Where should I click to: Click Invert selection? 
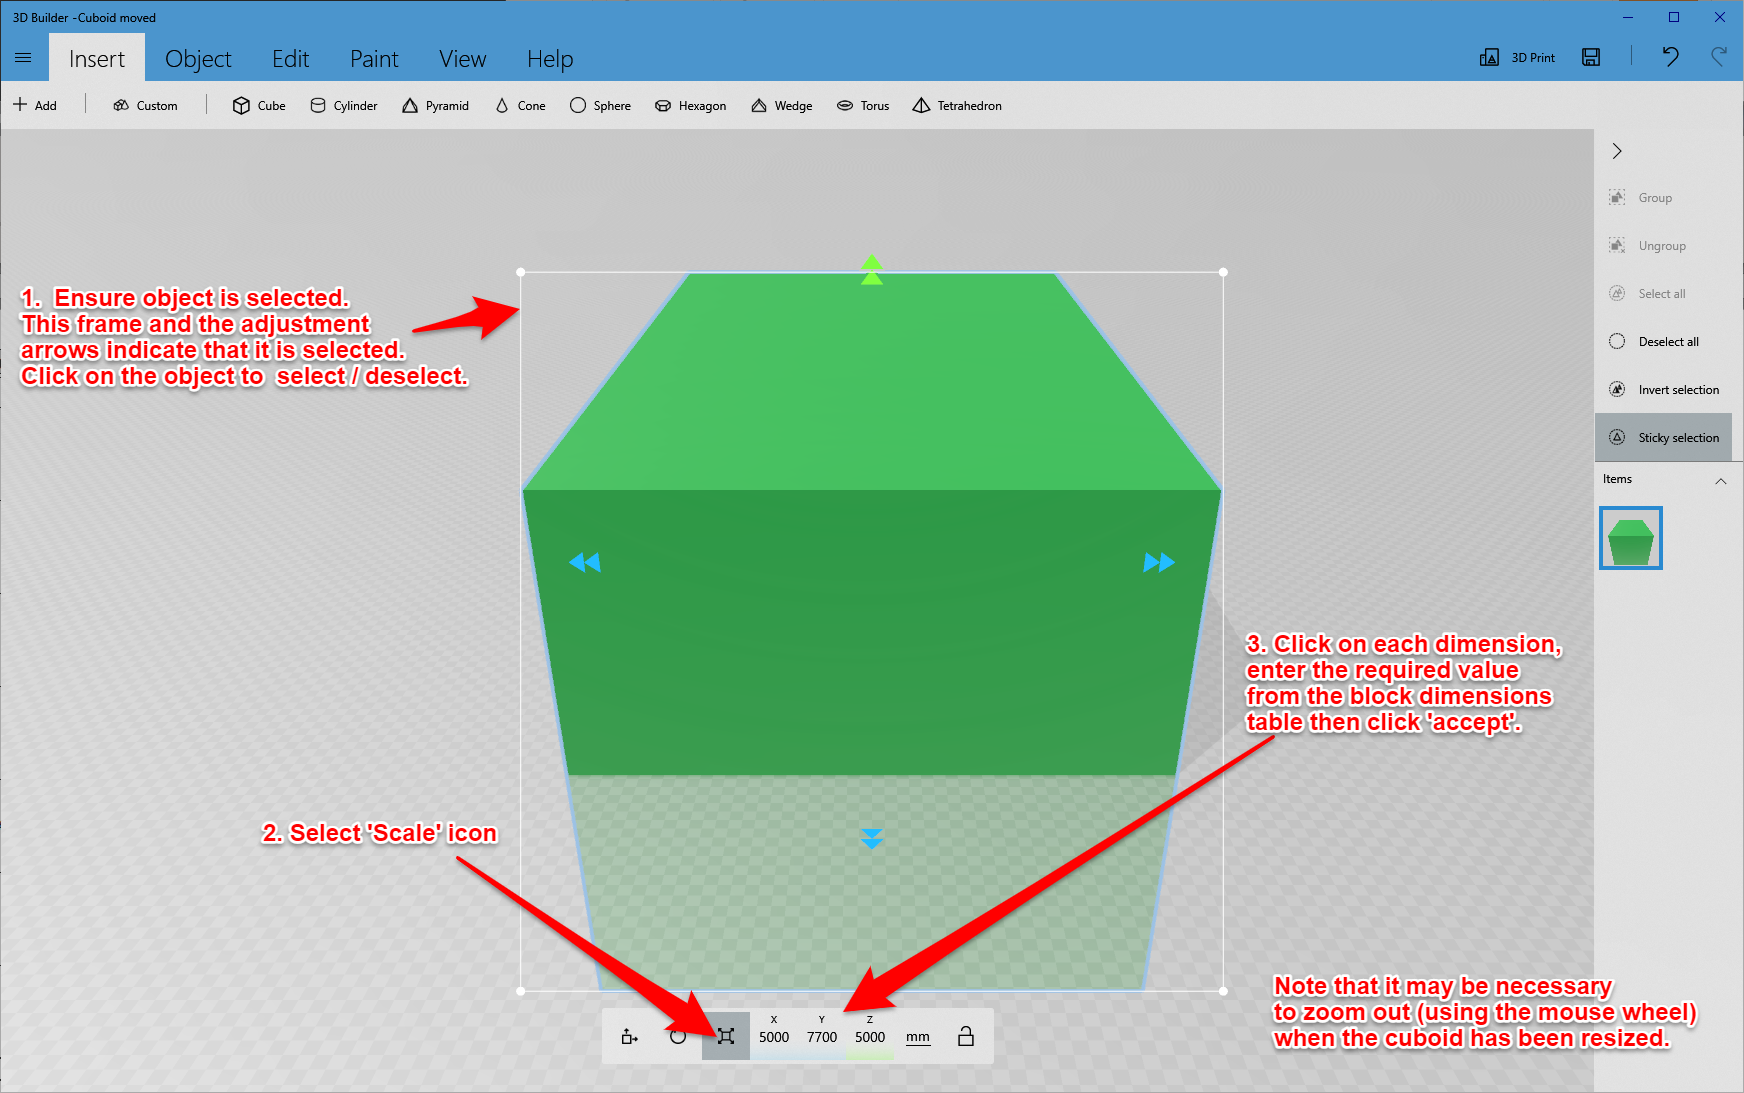(x=1677, y=389)
